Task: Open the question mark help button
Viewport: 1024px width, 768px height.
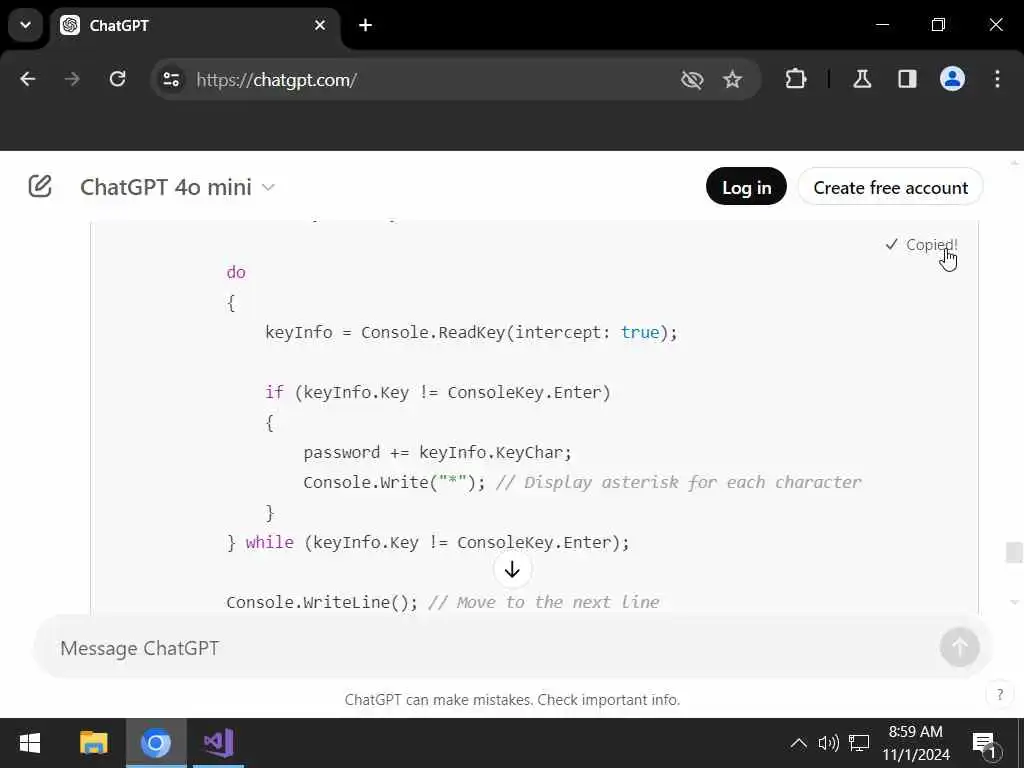Action: coord(1000,694)
